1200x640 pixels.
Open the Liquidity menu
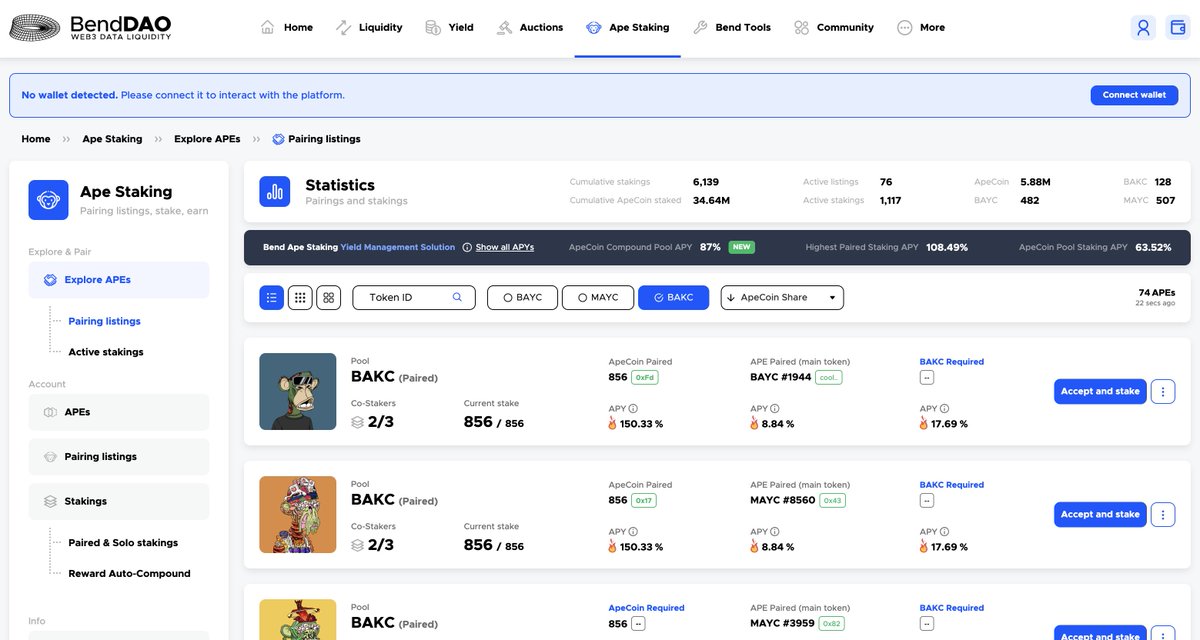pyautogui.click(x=369, y=27)
